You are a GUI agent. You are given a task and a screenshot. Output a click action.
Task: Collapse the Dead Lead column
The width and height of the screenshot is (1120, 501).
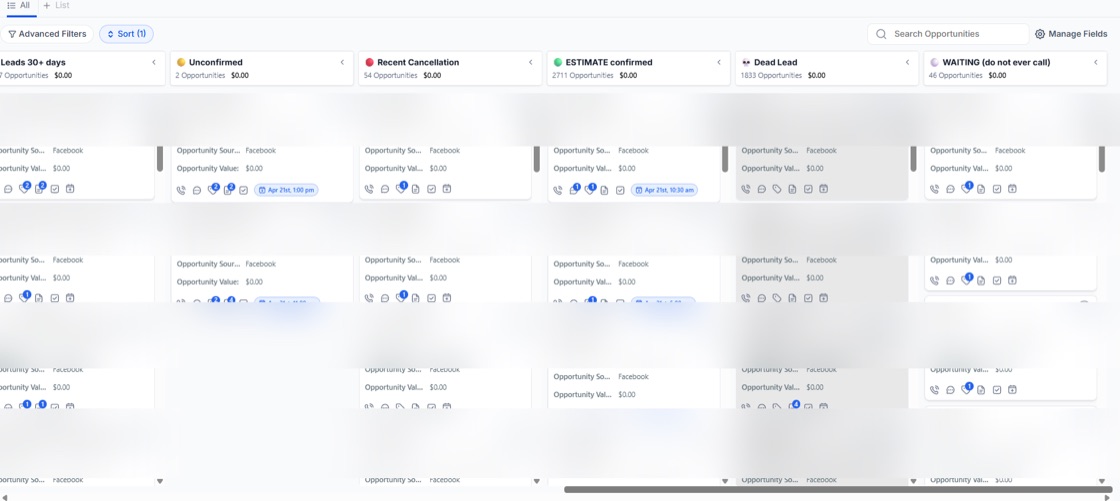point(908,62)
